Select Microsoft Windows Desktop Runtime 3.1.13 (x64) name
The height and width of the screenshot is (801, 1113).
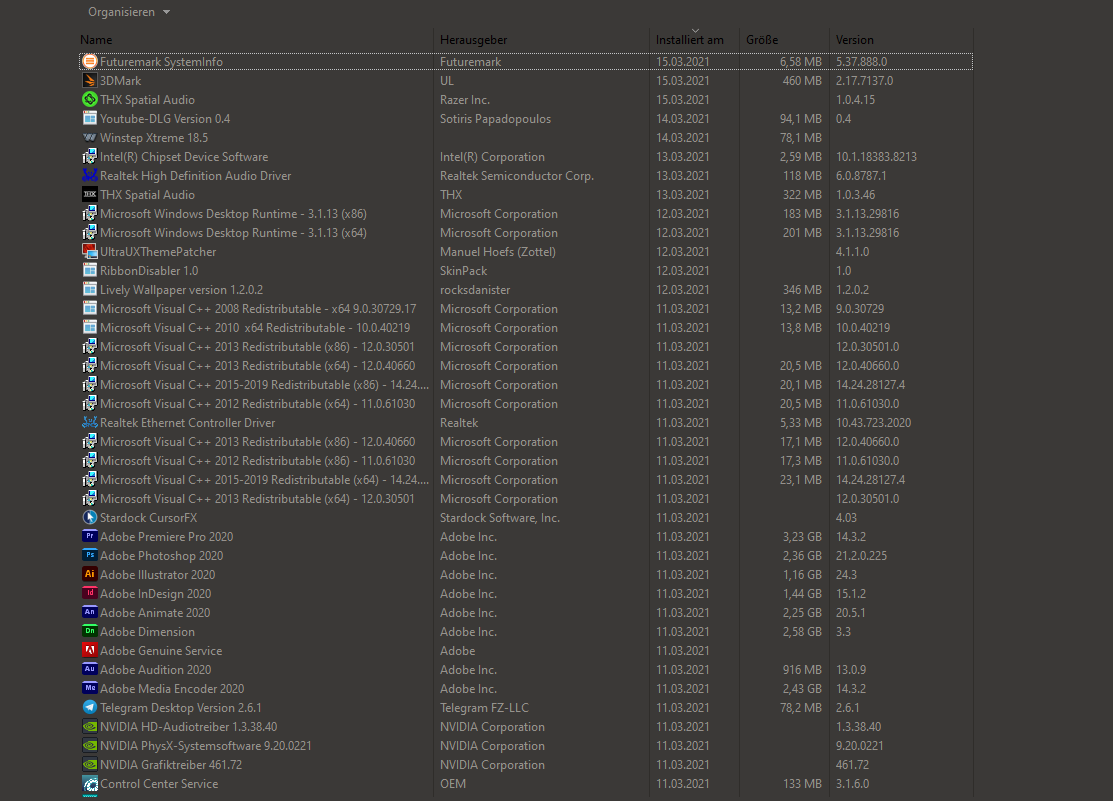[x=233, y=233]
